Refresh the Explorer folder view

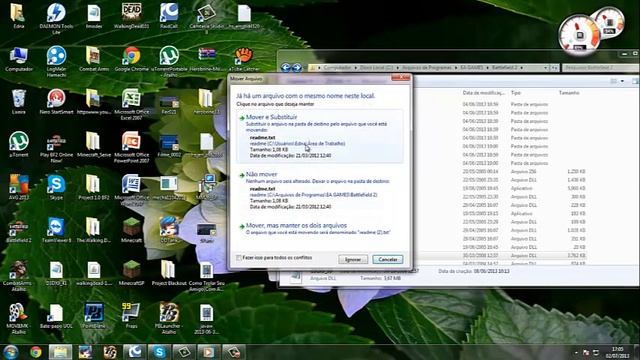(554, 68)
